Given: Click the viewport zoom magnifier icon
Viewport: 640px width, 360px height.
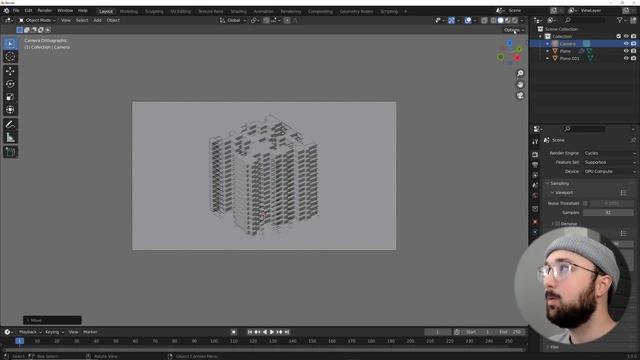Looking at the screenshot, I should pos(520,73).
